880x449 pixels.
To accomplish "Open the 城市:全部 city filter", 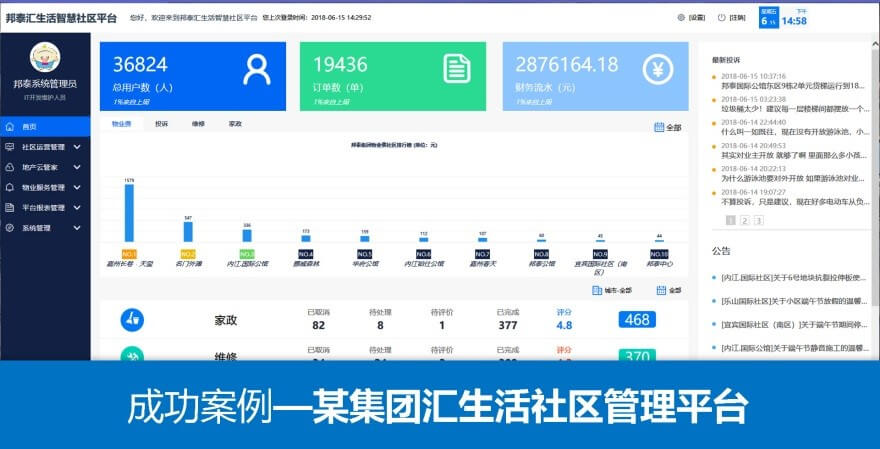I will coord(612,290).
